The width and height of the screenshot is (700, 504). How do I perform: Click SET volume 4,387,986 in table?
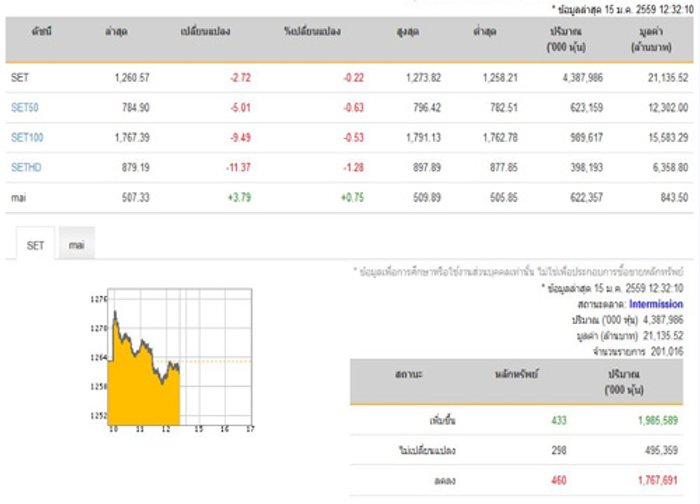coord(583,78)
